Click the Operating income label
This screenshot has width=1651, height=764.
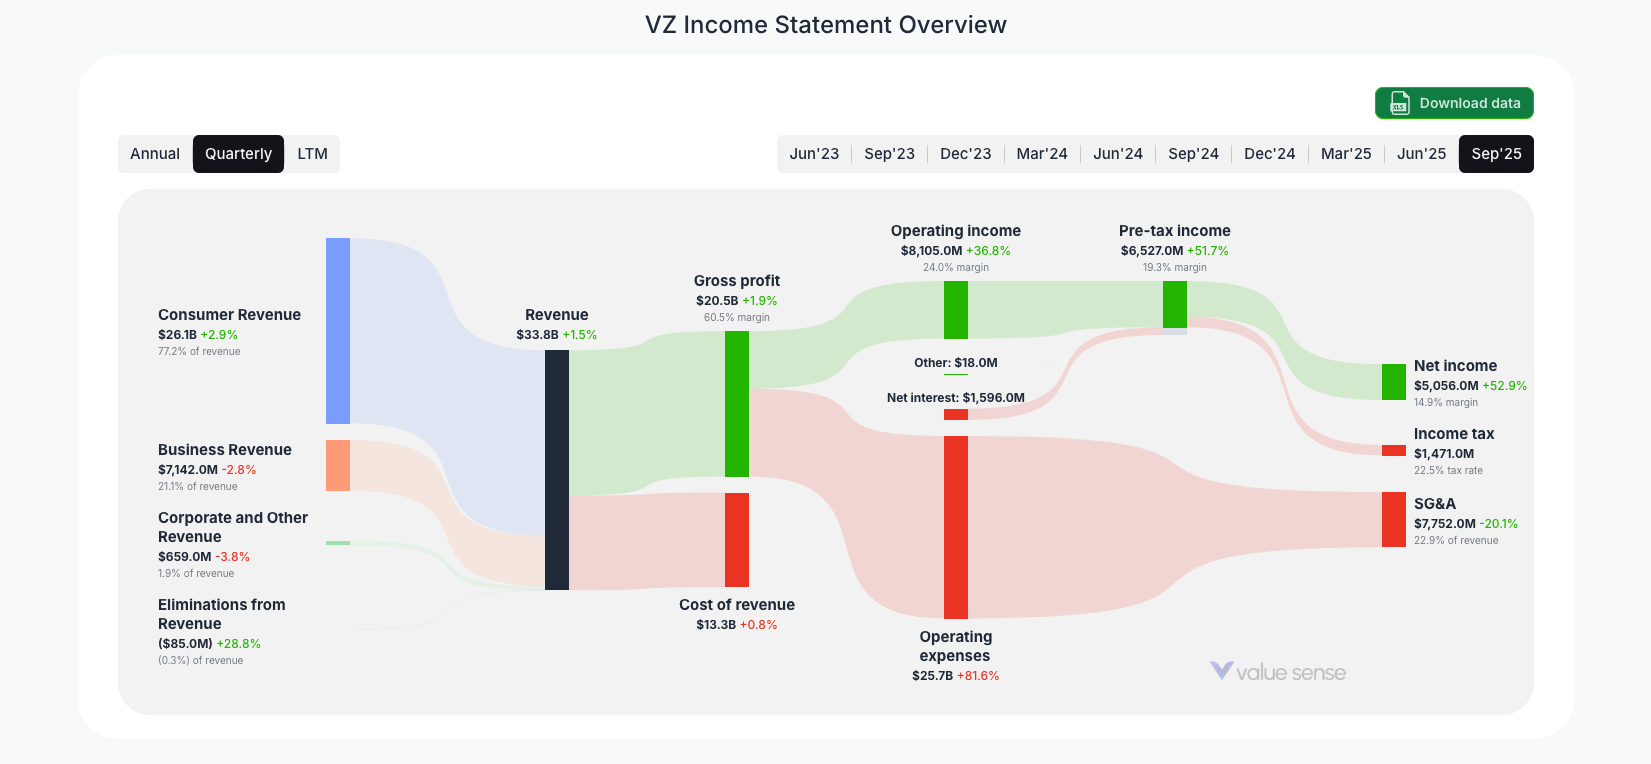click(x=955, y=230)
